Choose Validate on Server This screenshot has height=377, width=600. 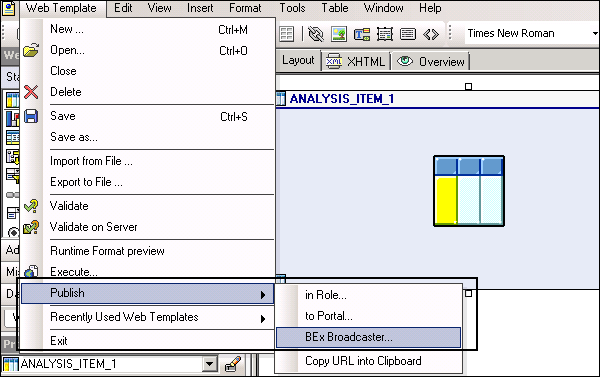coord(148,227)
